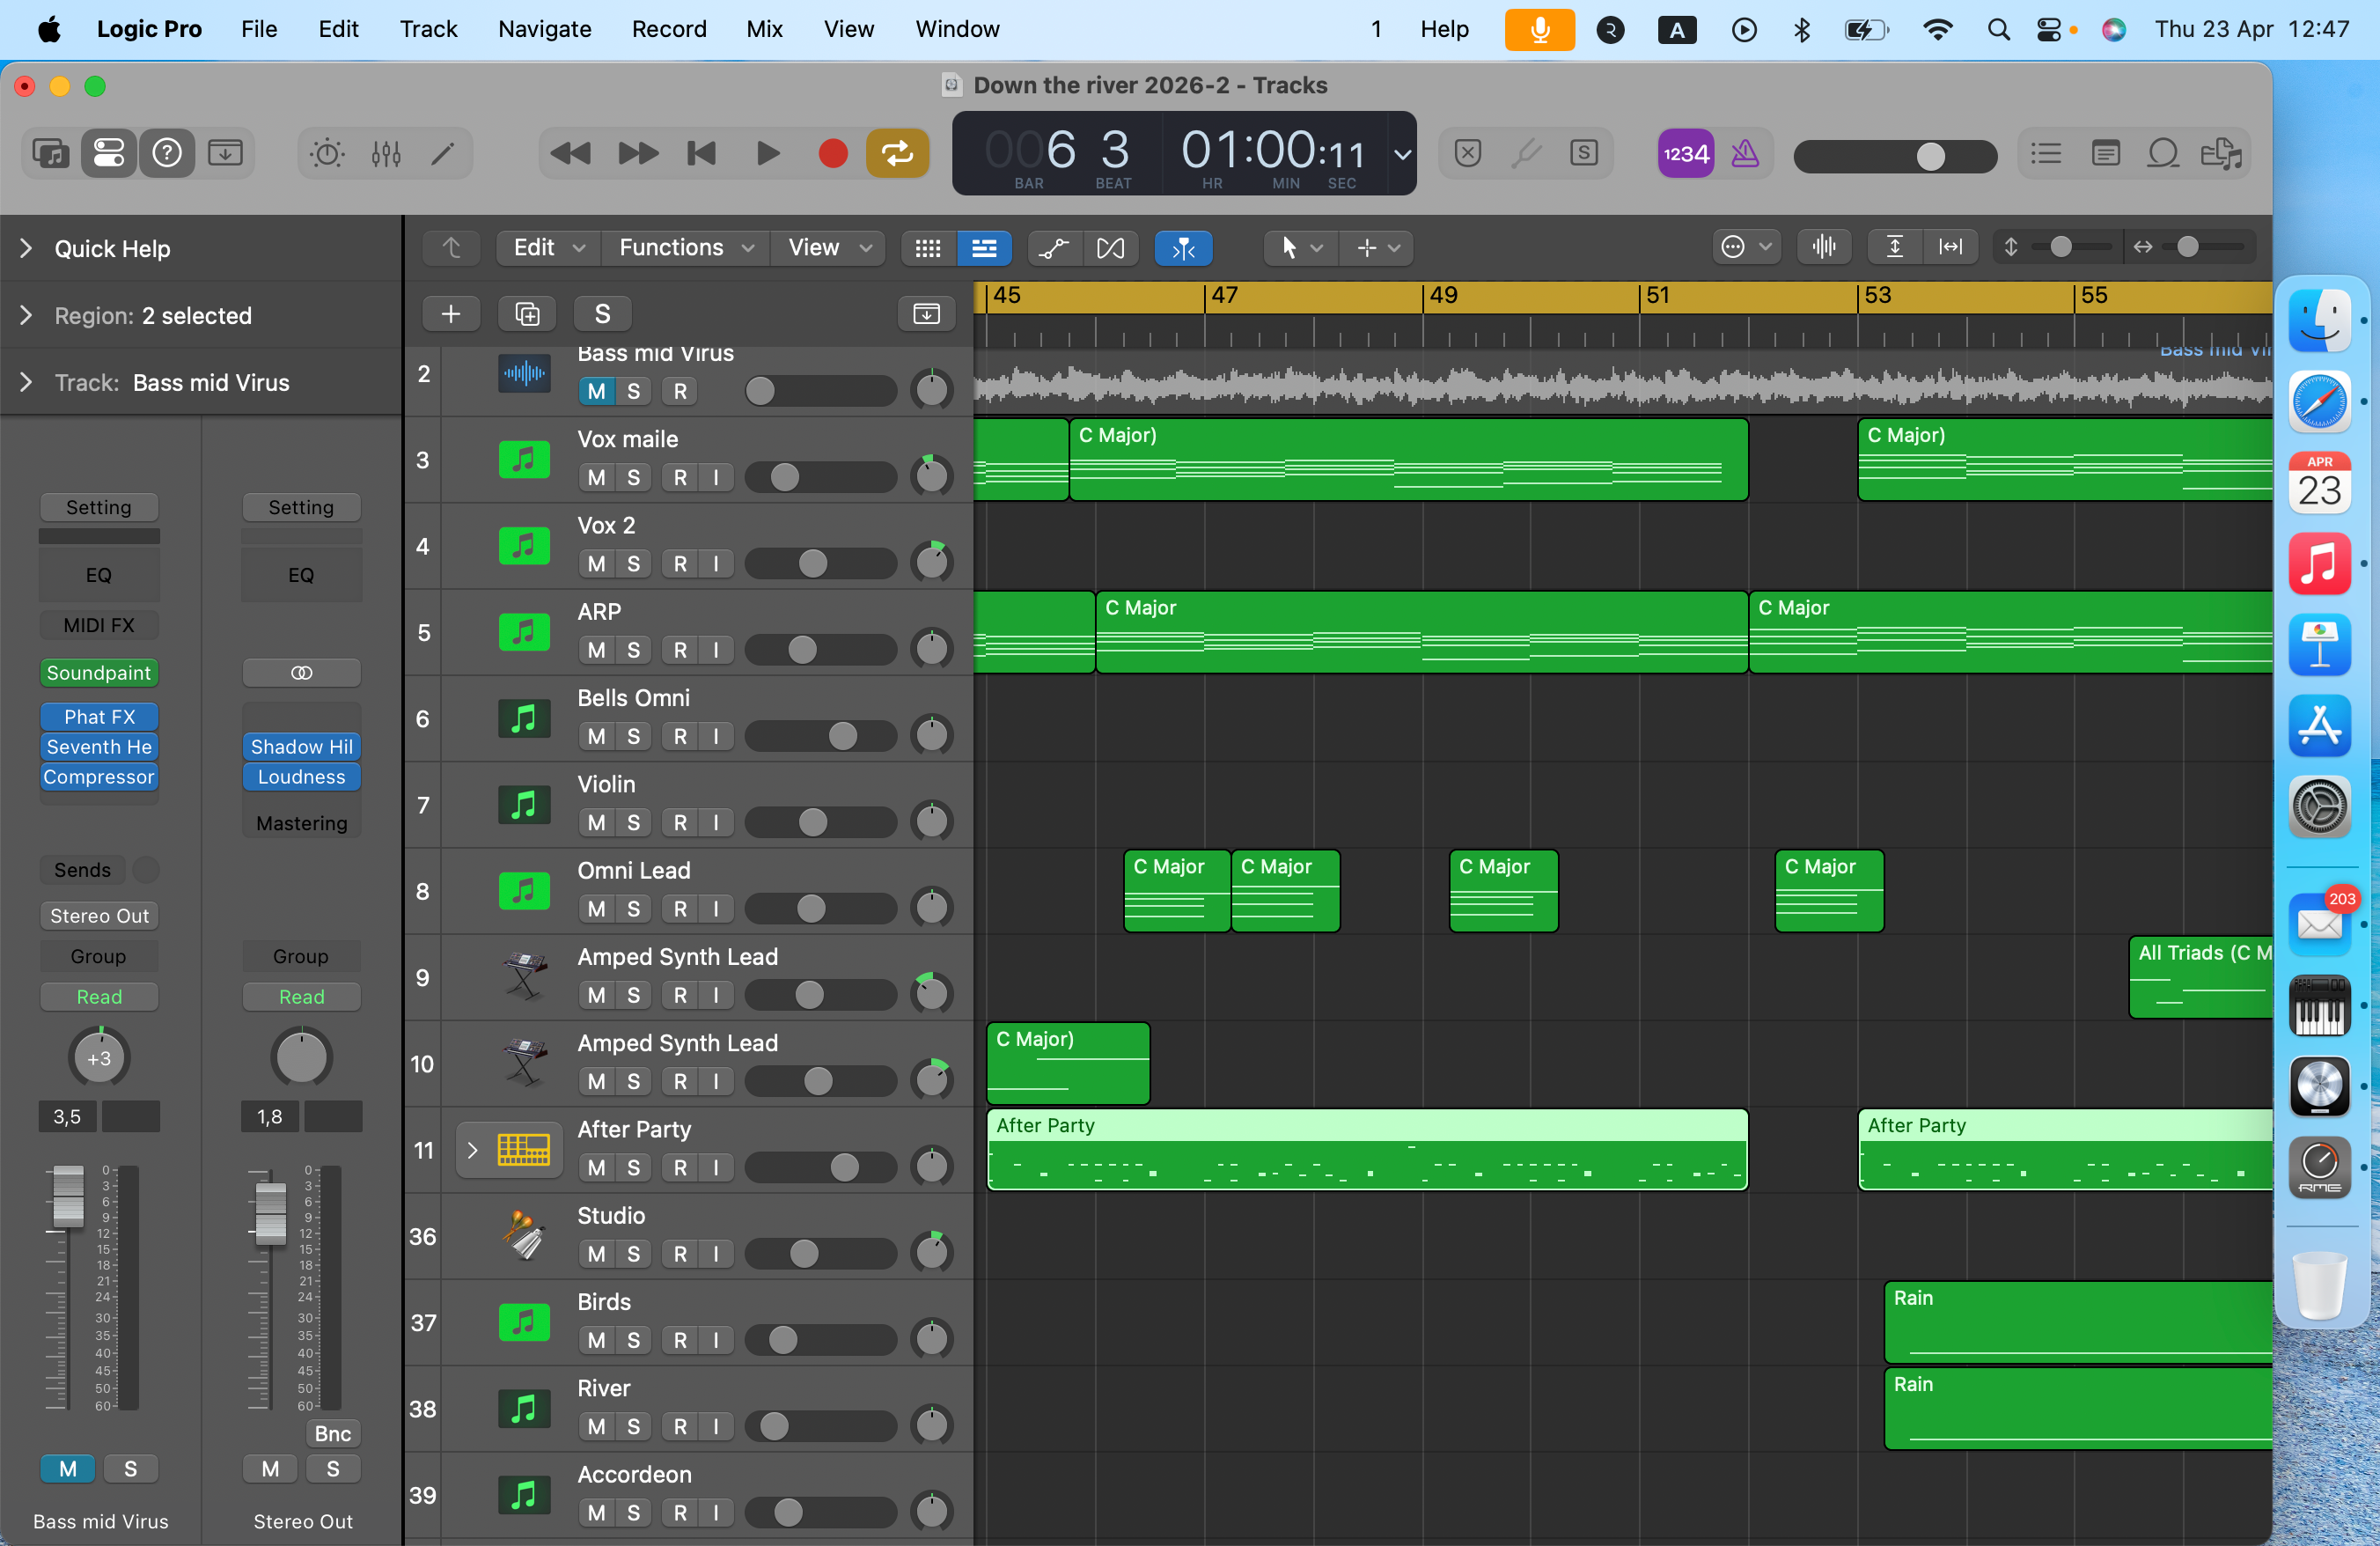Enable the metronome icon
The width and height of the screenshot is (2380, 1546).
(1744, 152)
